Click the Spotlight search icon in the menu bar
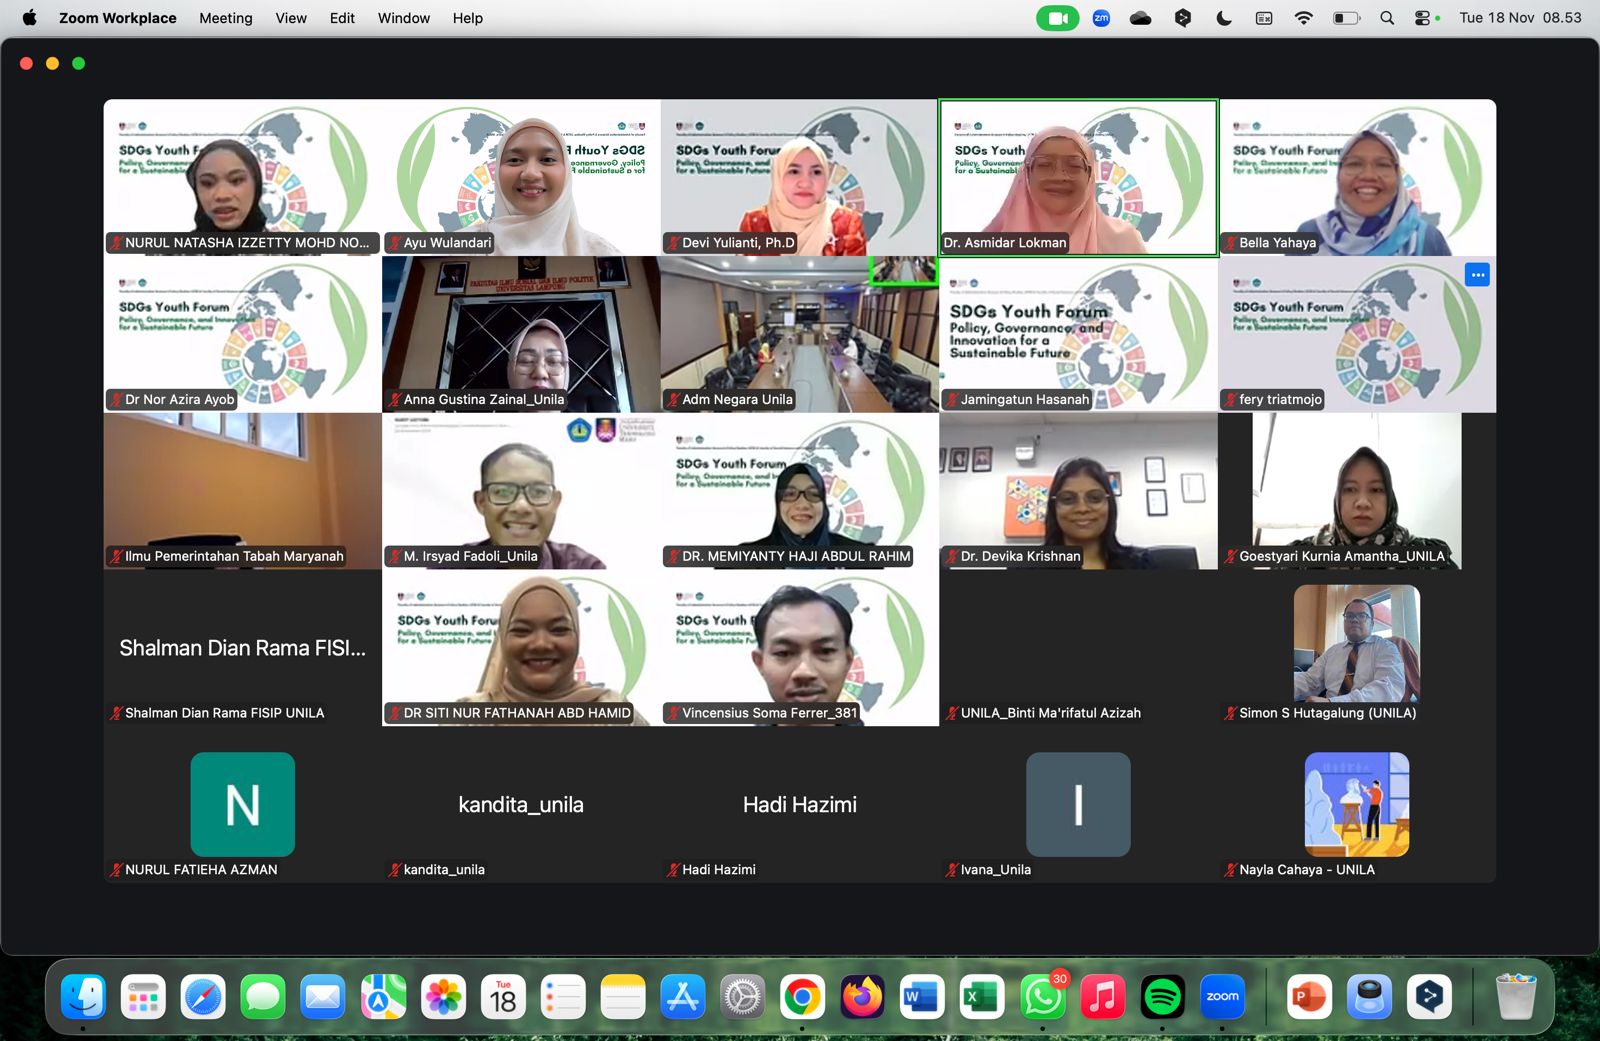The height and width of the screenshot is (1041, 1600). [x=1386, y=18]
